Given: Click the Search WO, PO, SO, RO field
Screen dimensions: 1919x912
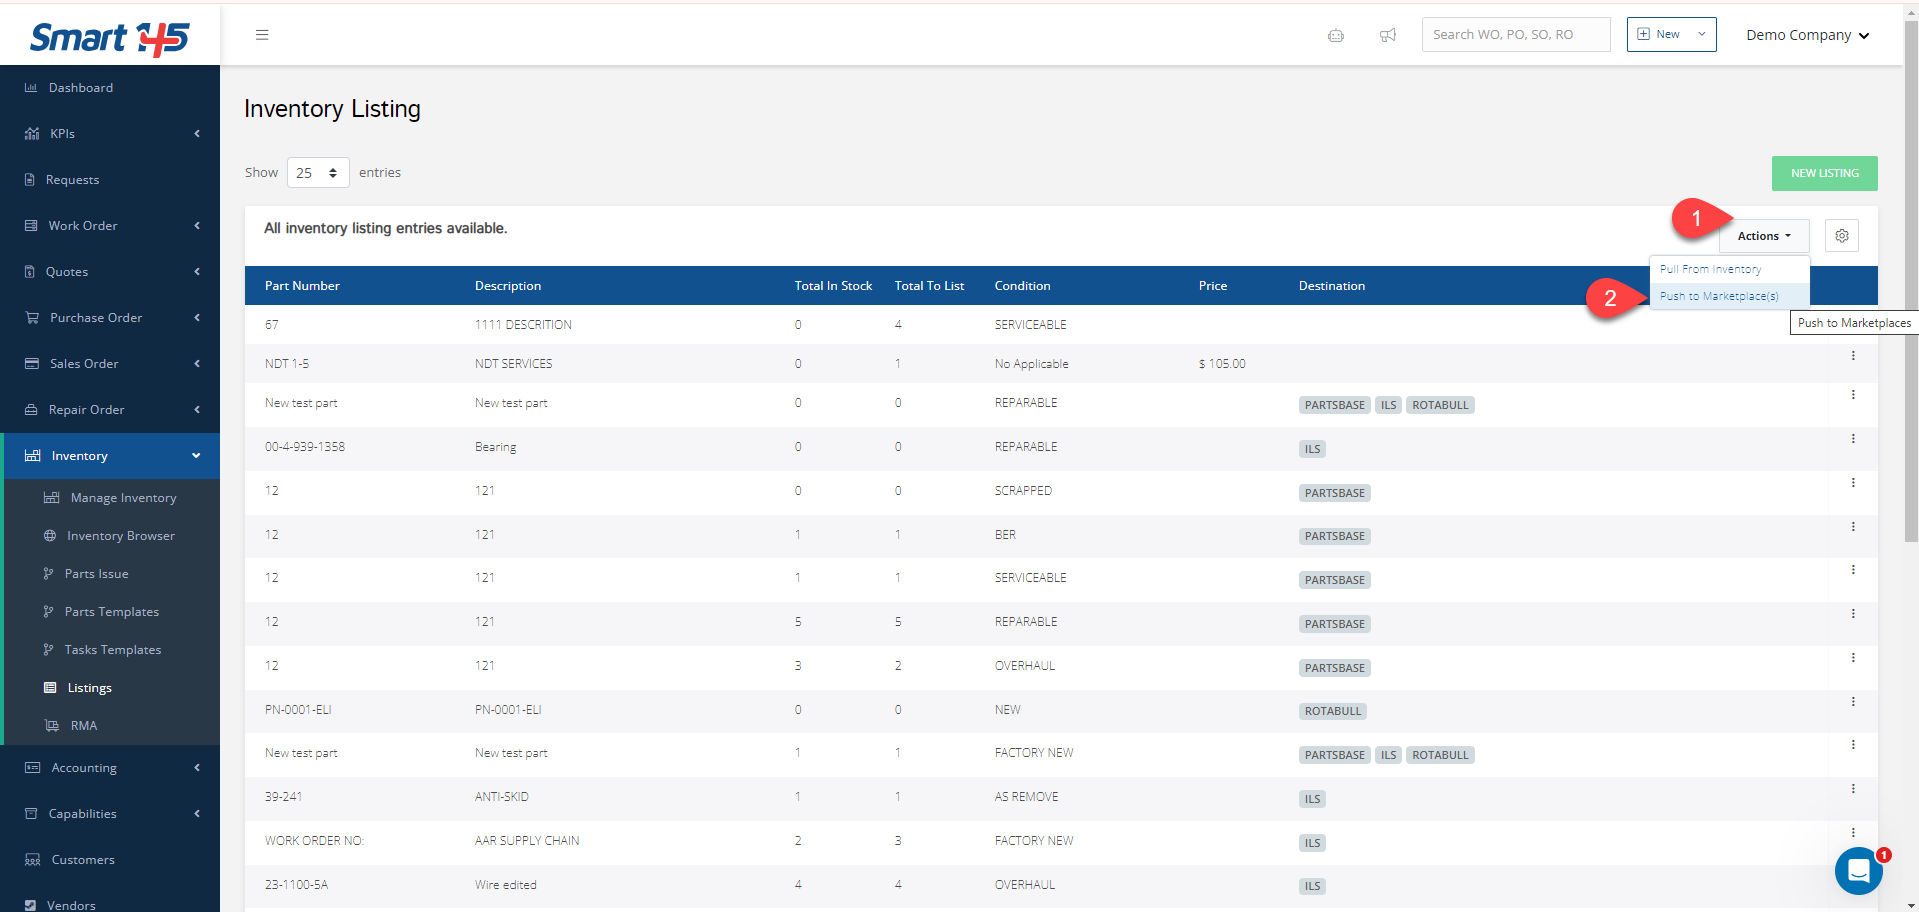Looking at the screenshot, I should (x=1515, y=34).
